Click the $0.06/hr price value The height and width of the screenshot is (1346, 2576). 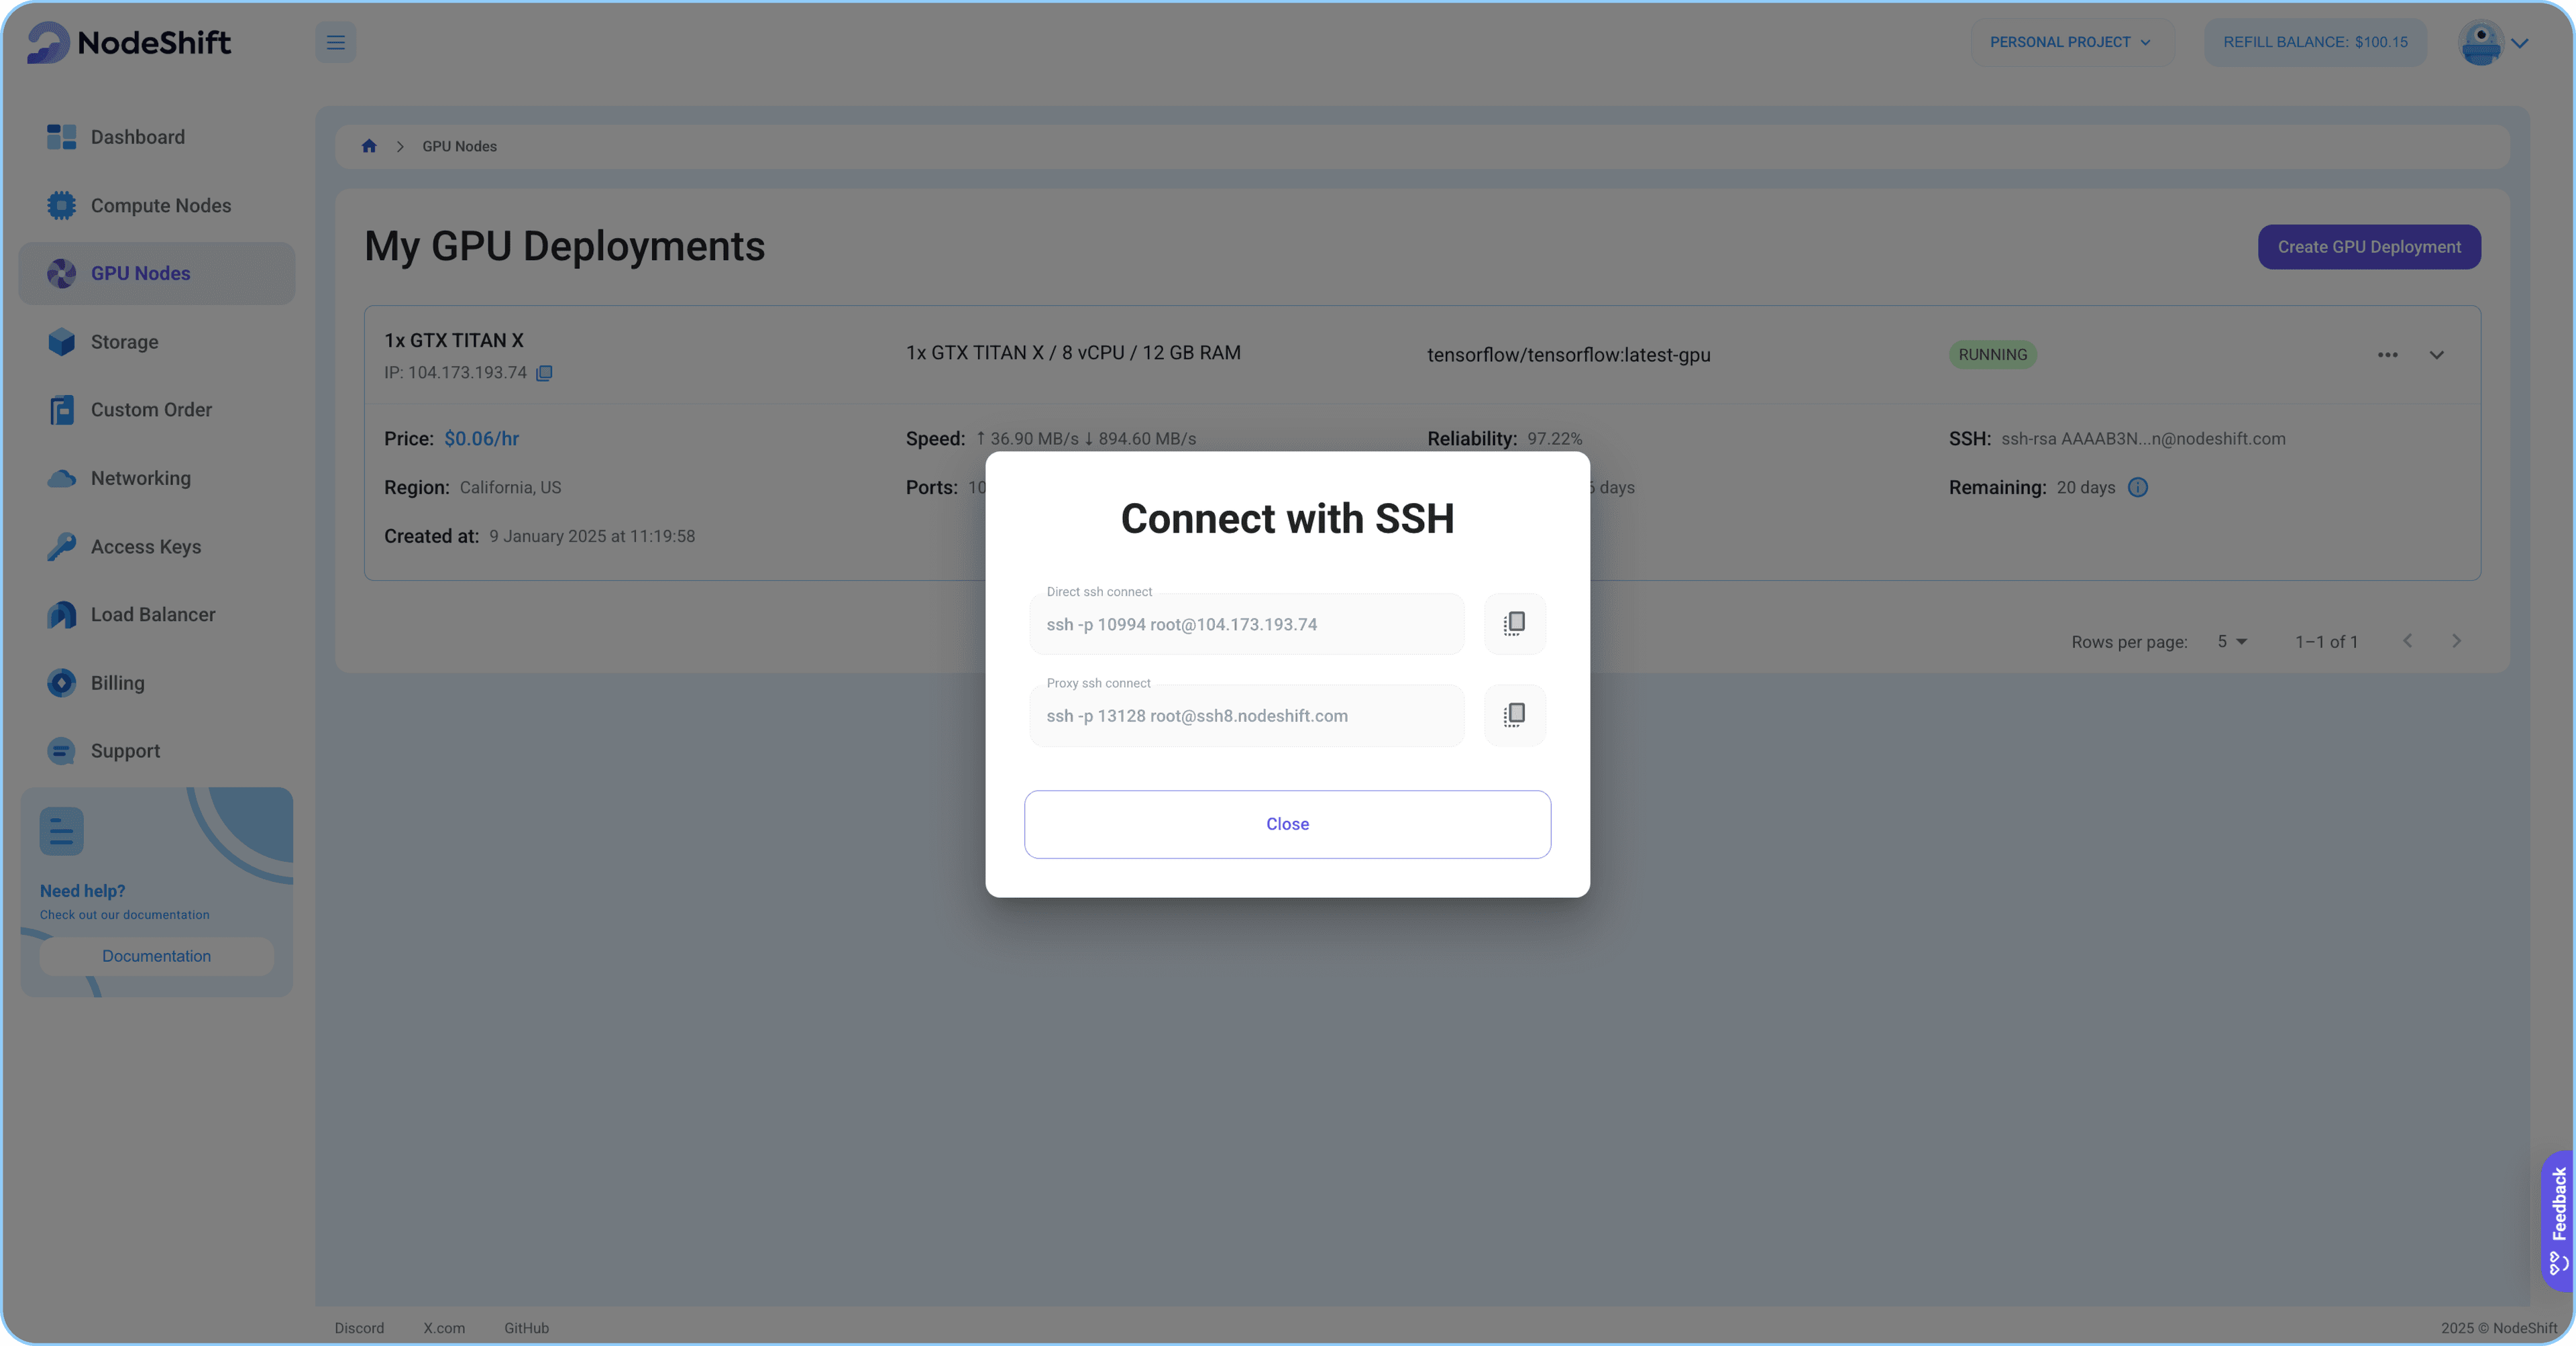tap(481, 438)
